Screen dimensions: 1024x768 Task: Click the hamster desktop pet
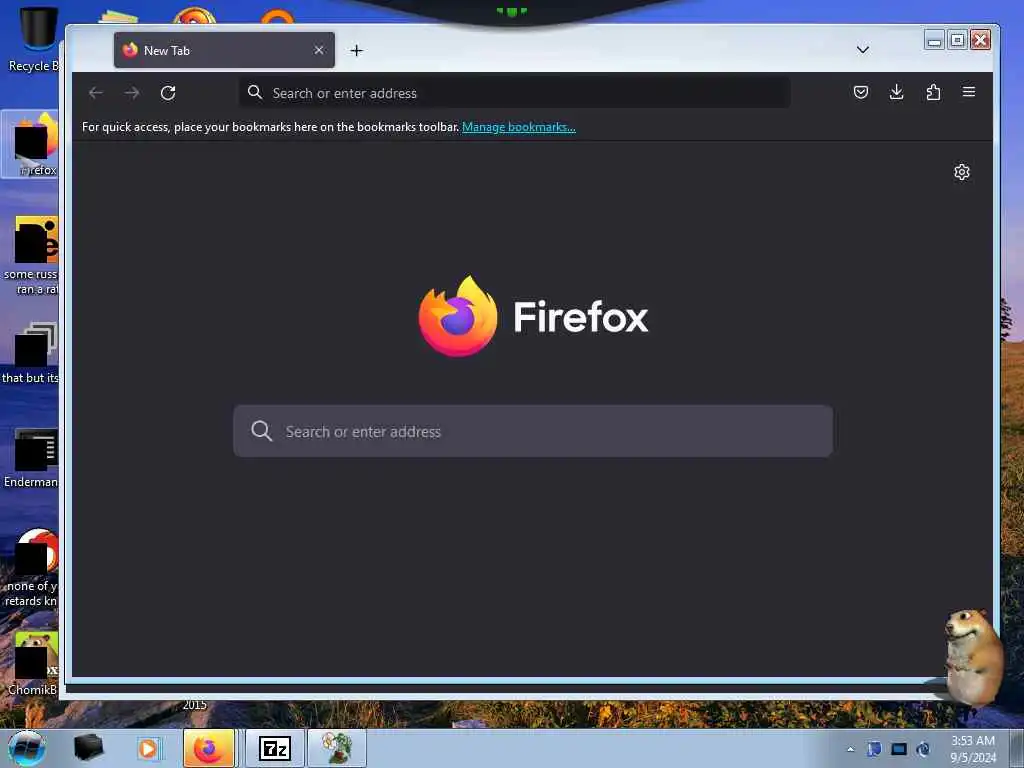click(973, 656)
